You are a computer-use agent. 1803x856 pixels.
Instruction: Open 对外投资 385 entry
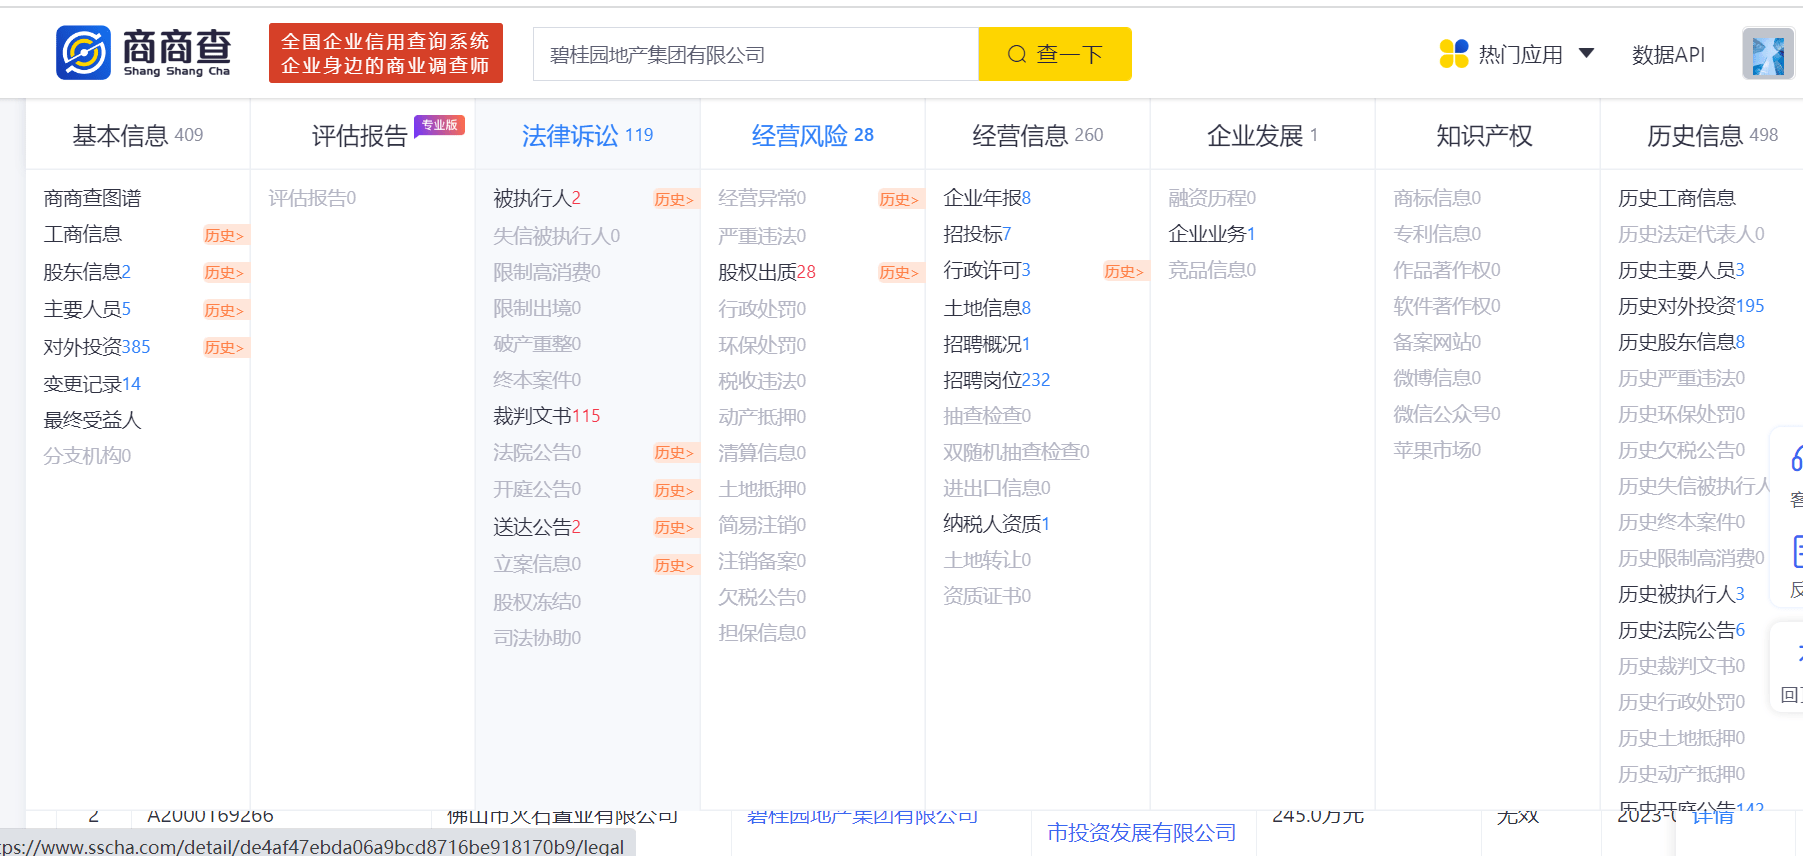[x=97, y=347]
